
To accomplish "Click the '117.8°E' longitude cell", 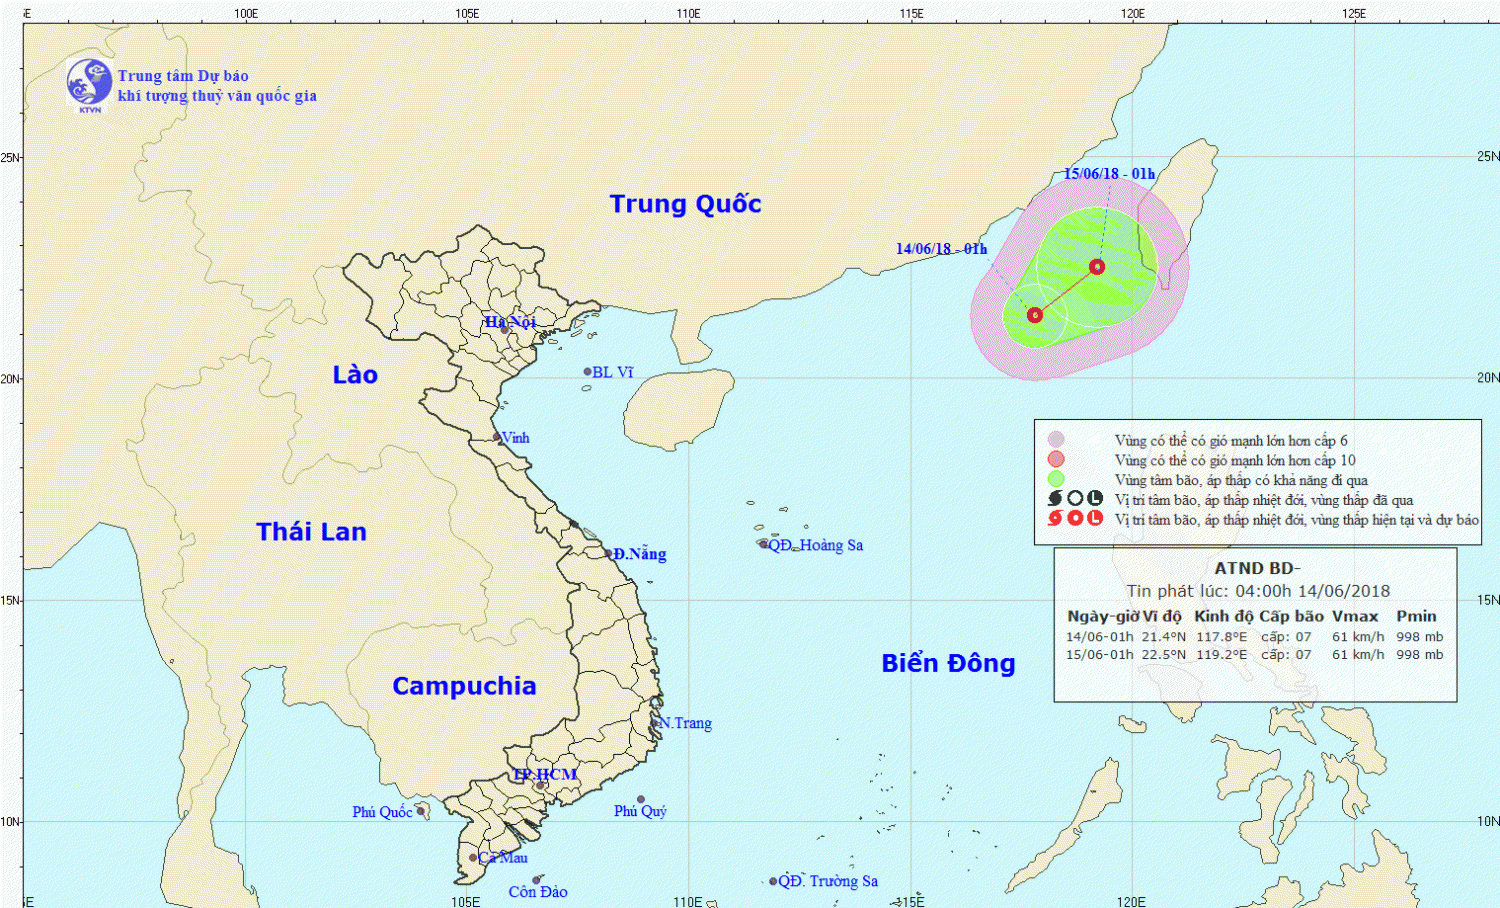I will [1222, 637].
